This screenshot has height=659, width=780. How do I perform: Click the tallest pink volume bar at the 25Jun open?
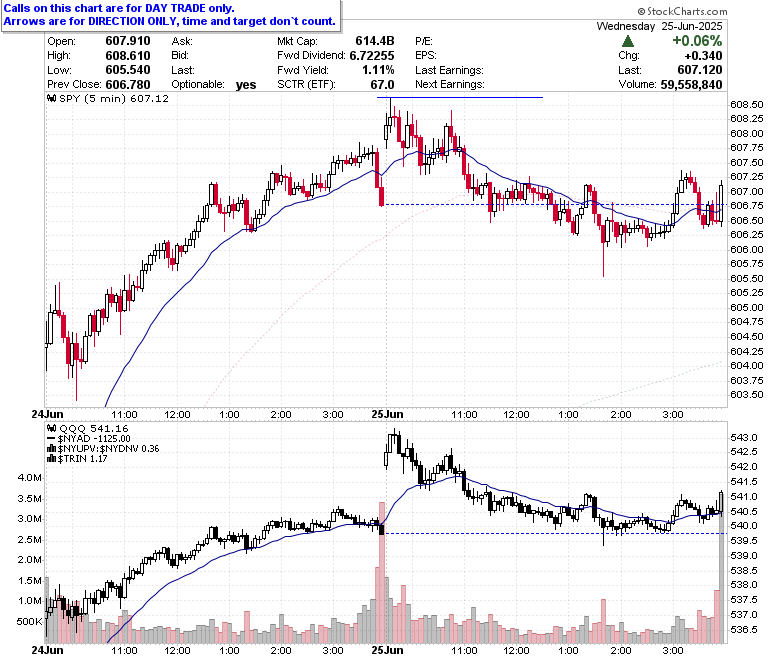(382, 573)
